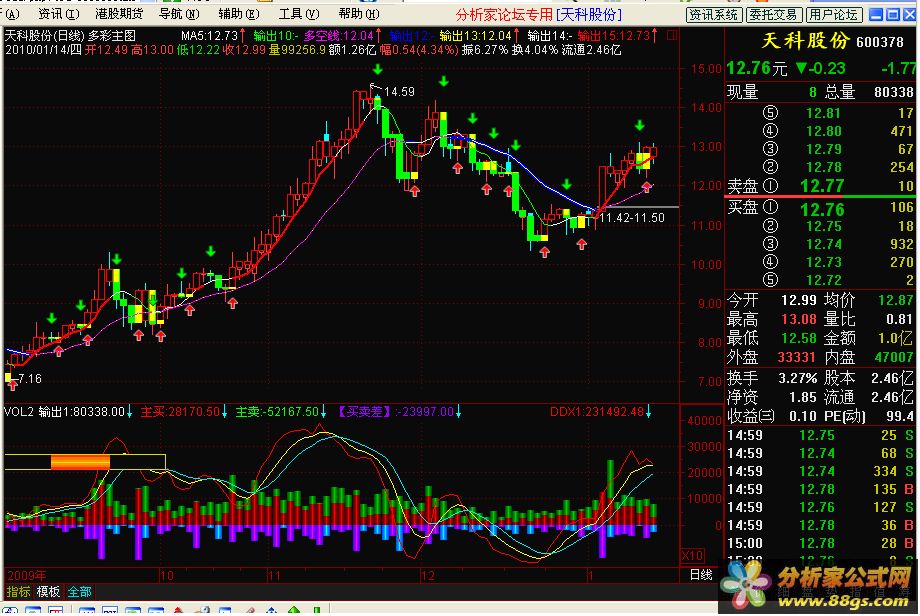Select the 卖盘① price 12.77

tap(822, 186)
